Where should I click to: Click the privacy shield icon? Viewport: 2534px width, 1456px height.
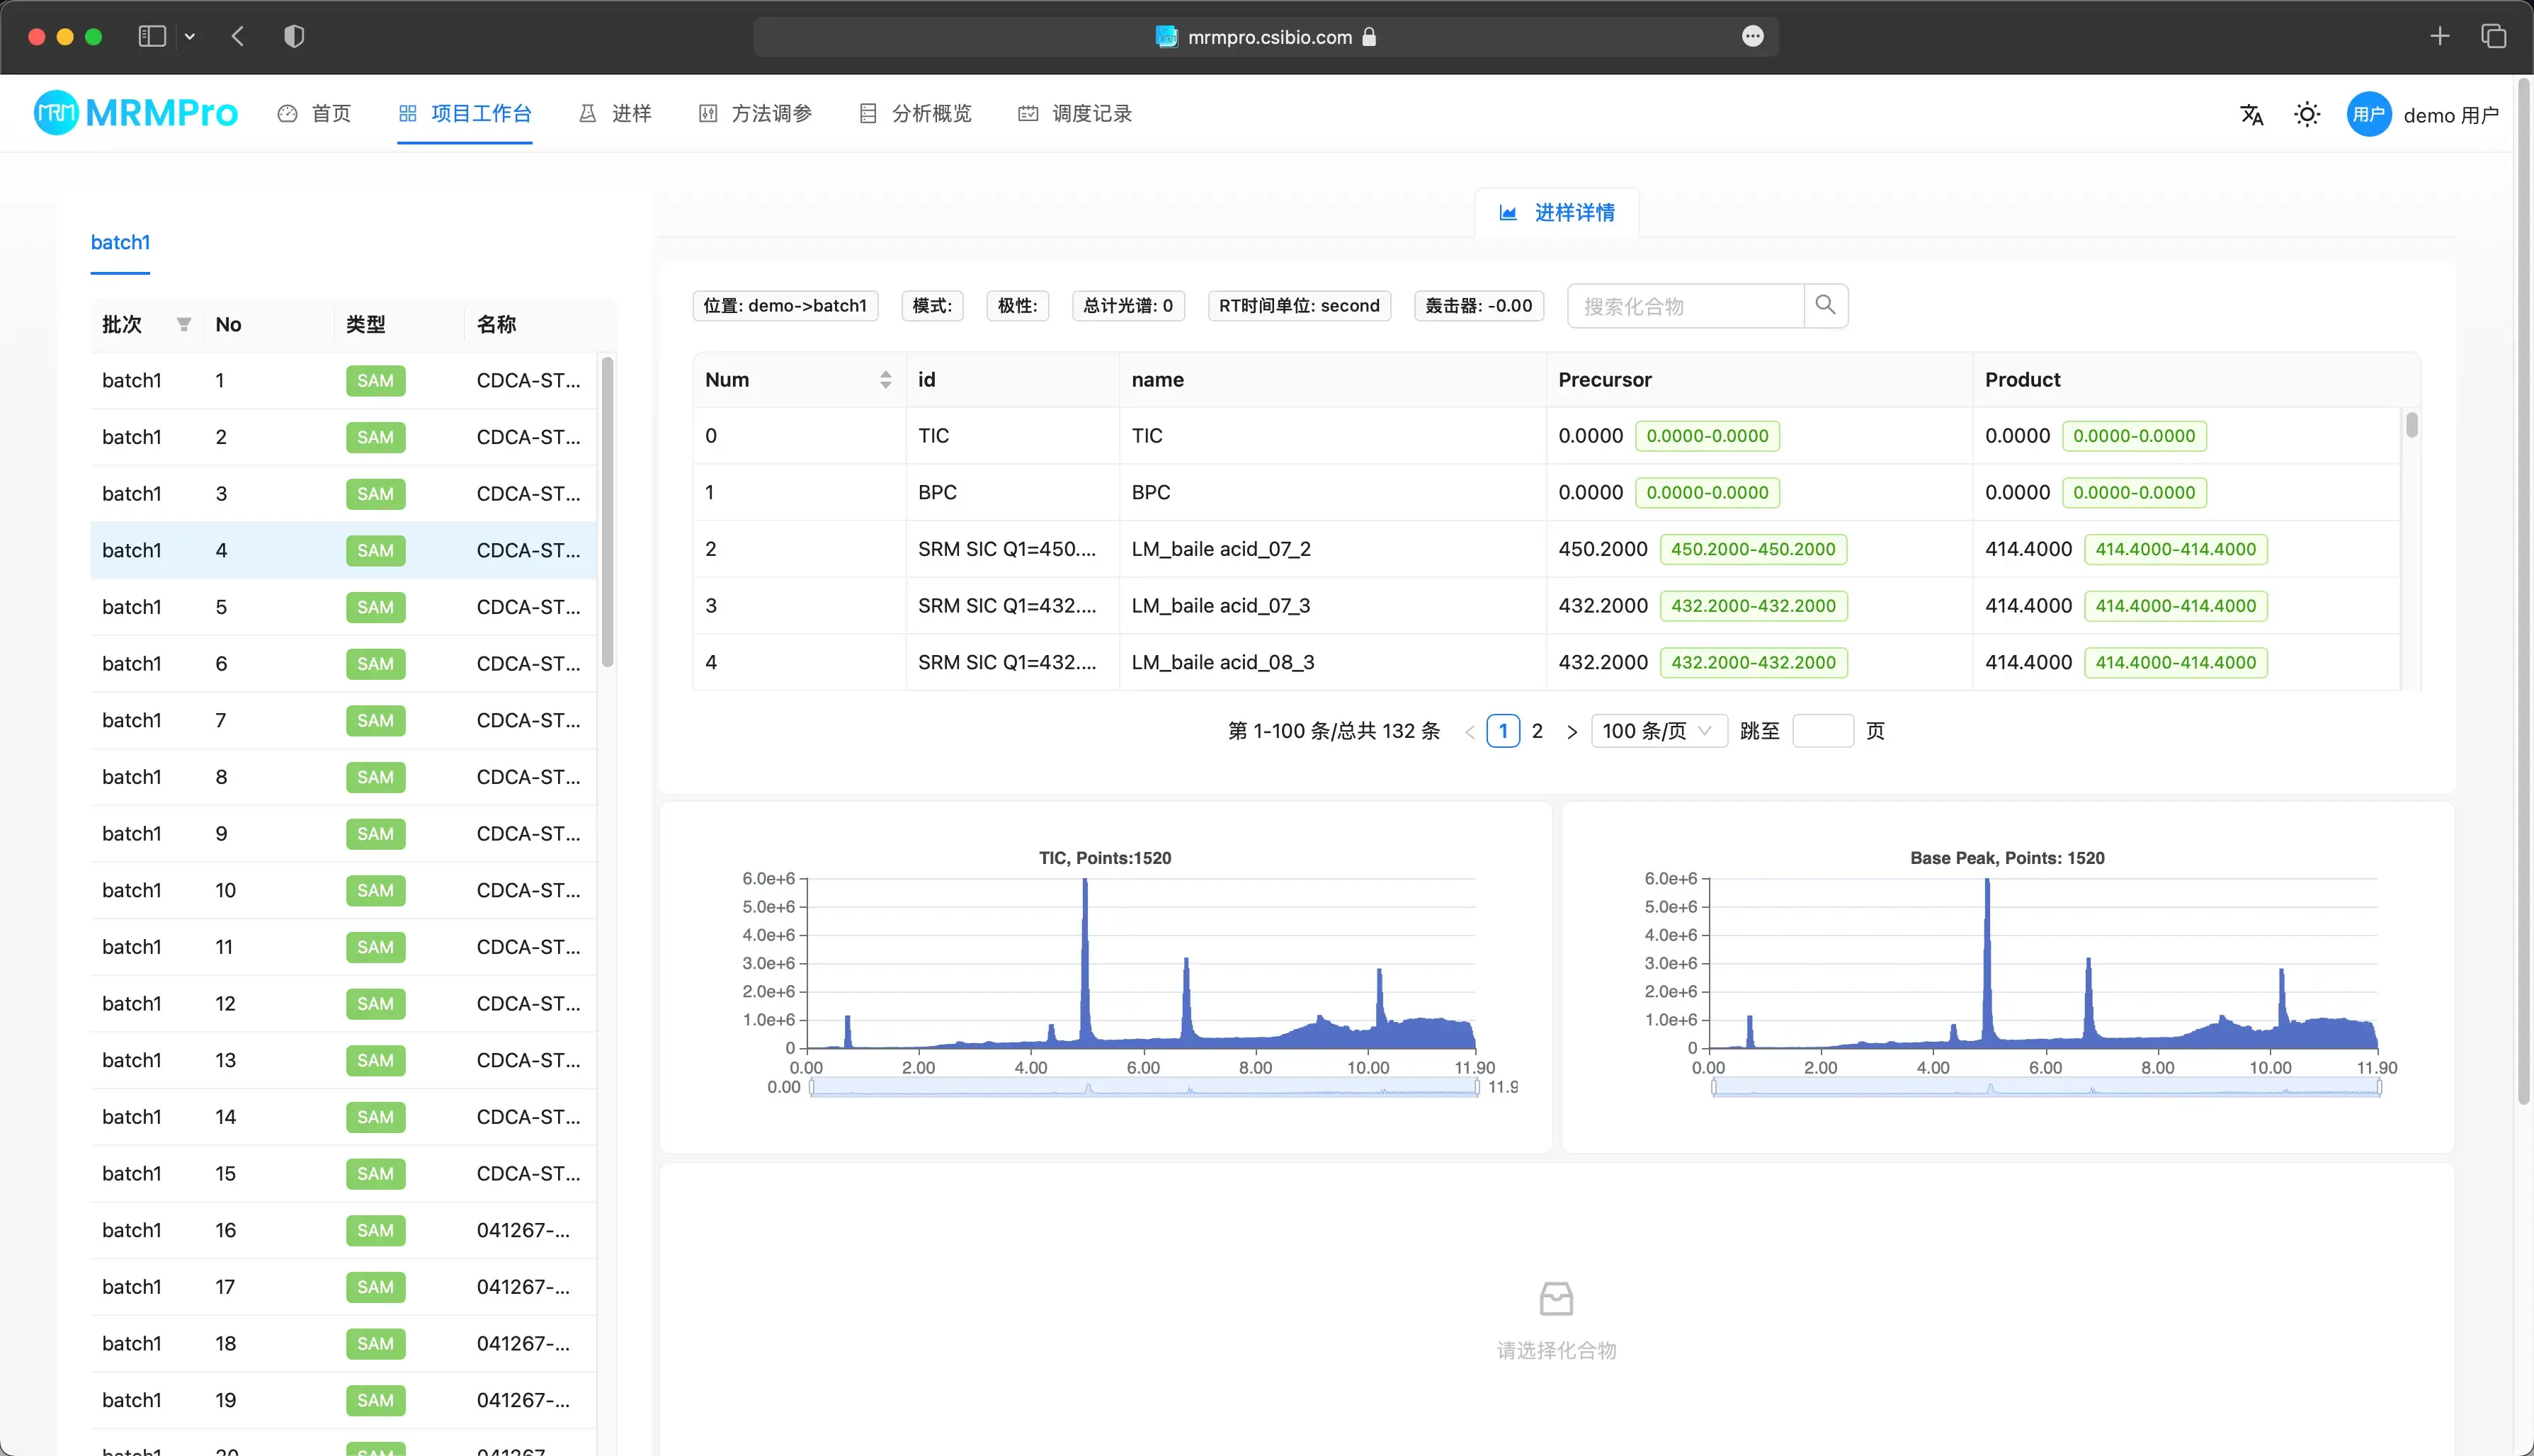pyautogui.click(x=294, y=37)
